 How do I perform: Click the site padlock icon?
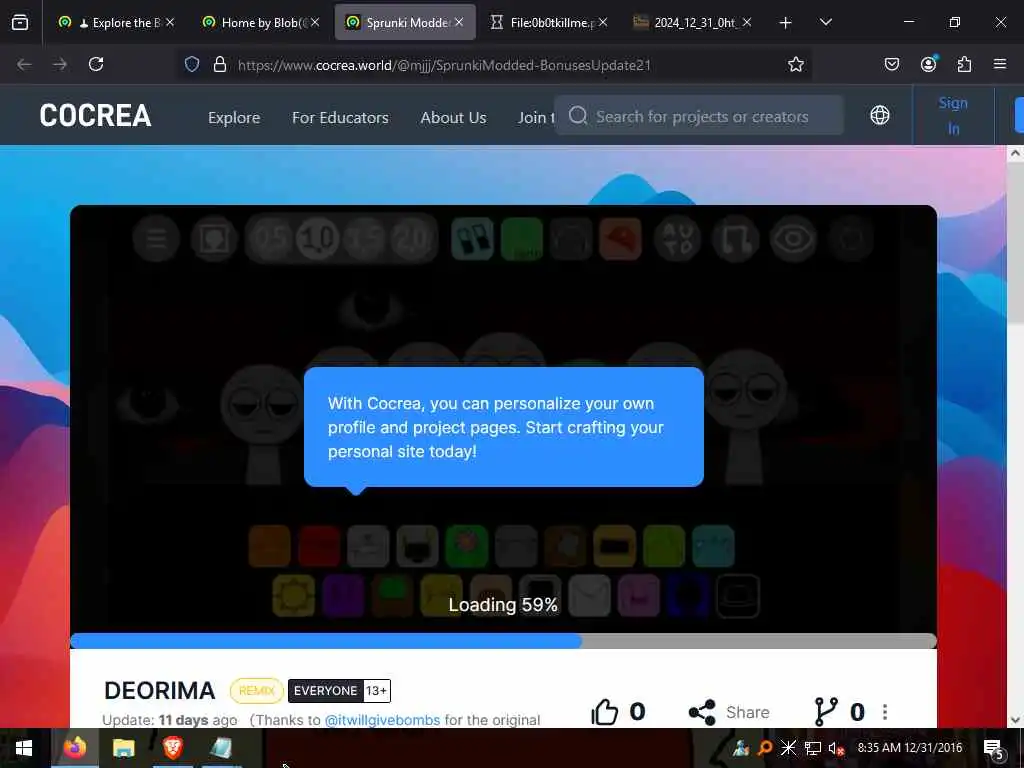[x=220, y=64]
